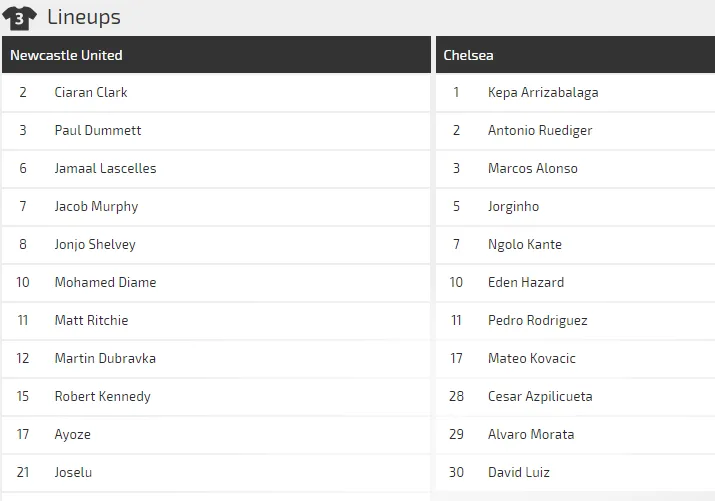
Task: Open Jonjo Shelvey's profile
Action: pos(95,245)
